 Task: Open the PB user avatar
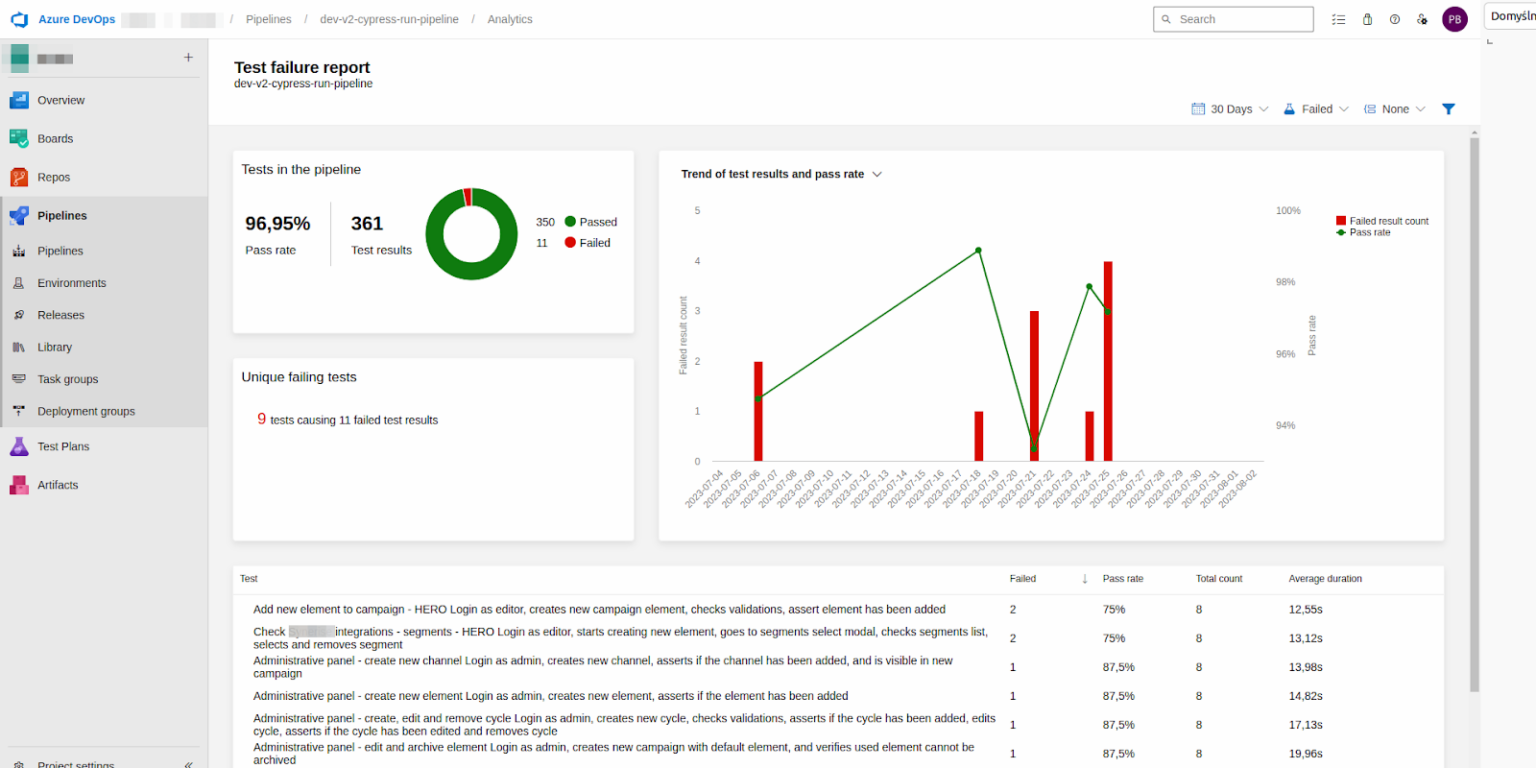click(1454, 19)
